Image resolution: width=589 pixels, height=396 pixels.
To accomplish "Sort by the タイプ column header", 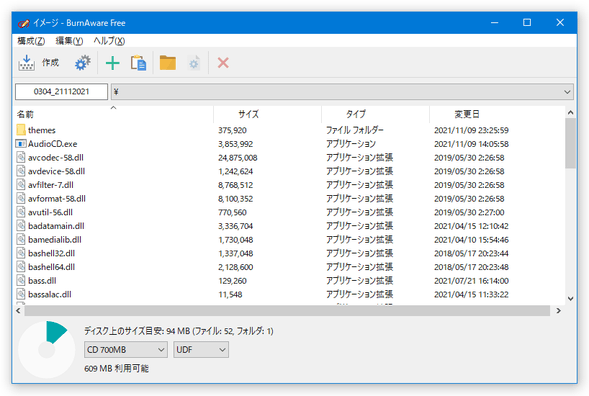I will point(375,114).
